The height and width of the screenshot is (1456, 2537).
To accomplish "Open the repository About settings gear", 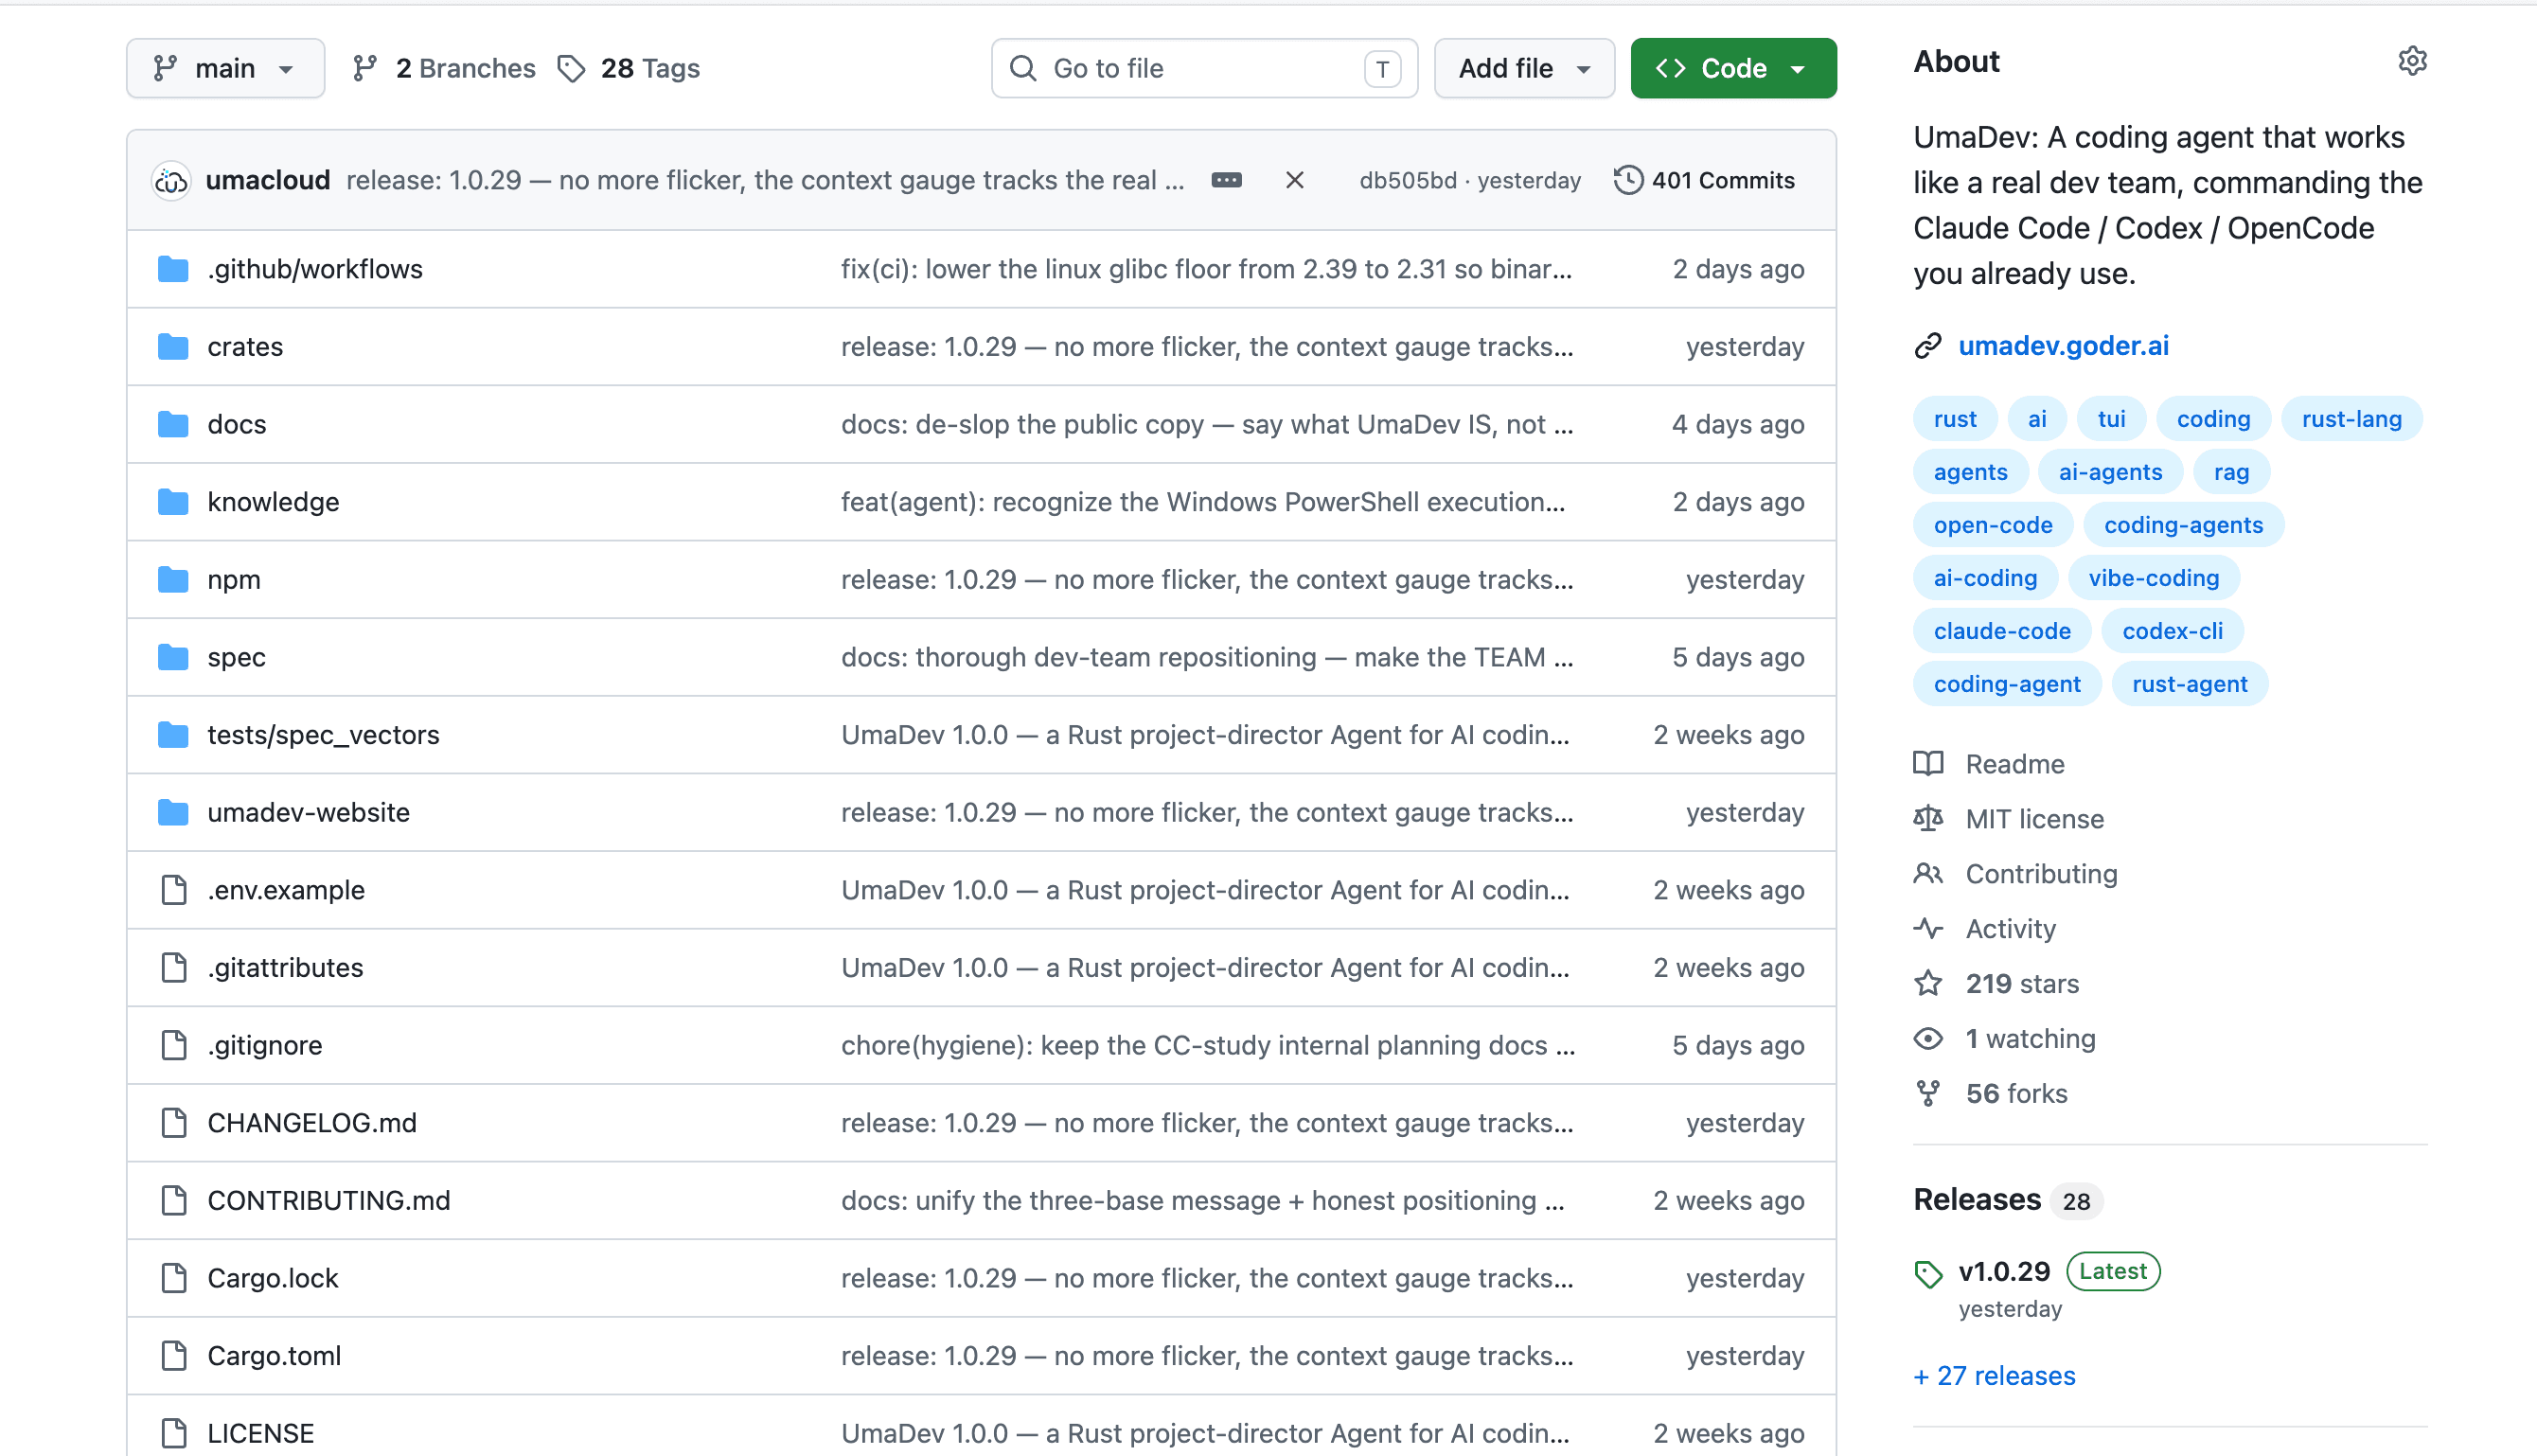I will [x=2411, y=61].
